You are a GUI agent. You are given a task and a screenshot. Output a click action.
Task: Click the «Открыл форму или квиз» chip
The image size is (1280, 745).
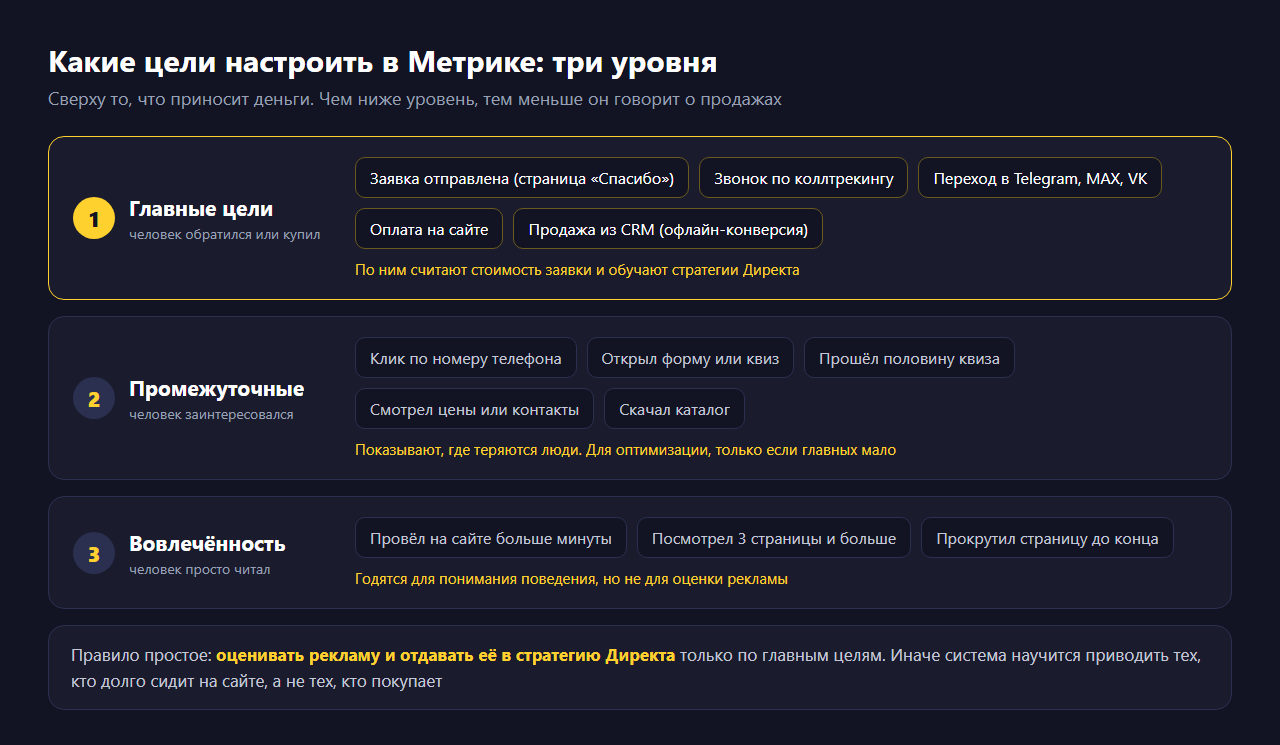coord(690,358)
